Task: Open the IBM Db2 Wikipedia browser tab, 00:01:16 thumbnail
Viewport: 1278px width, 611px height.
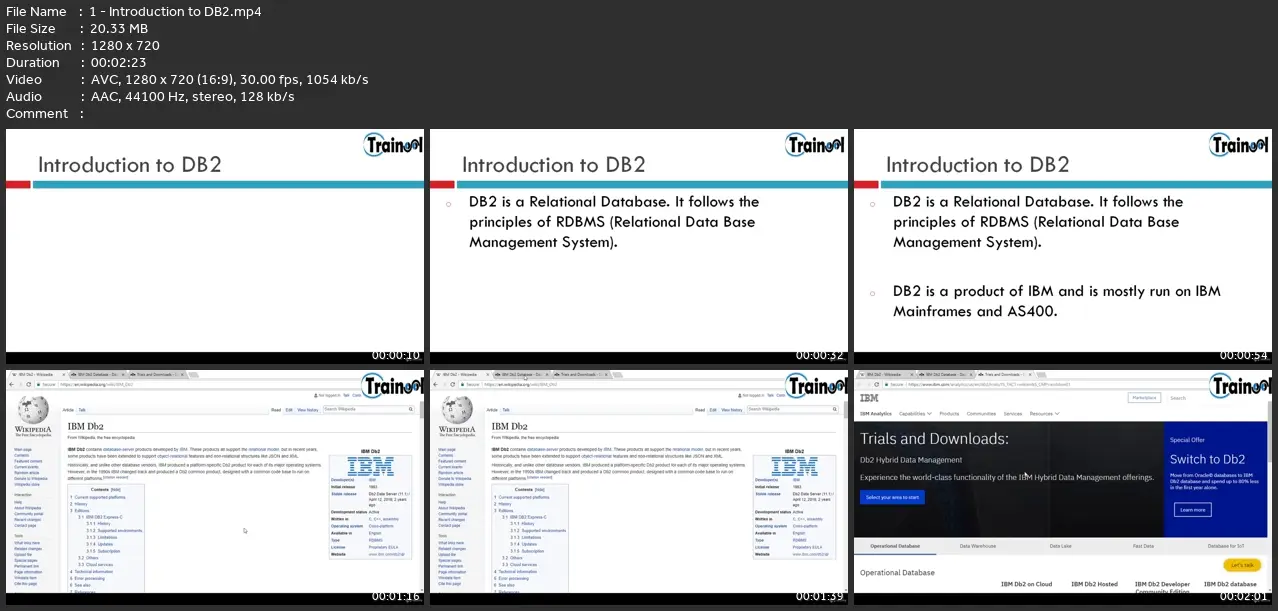Action: click(x=37, y=374)
